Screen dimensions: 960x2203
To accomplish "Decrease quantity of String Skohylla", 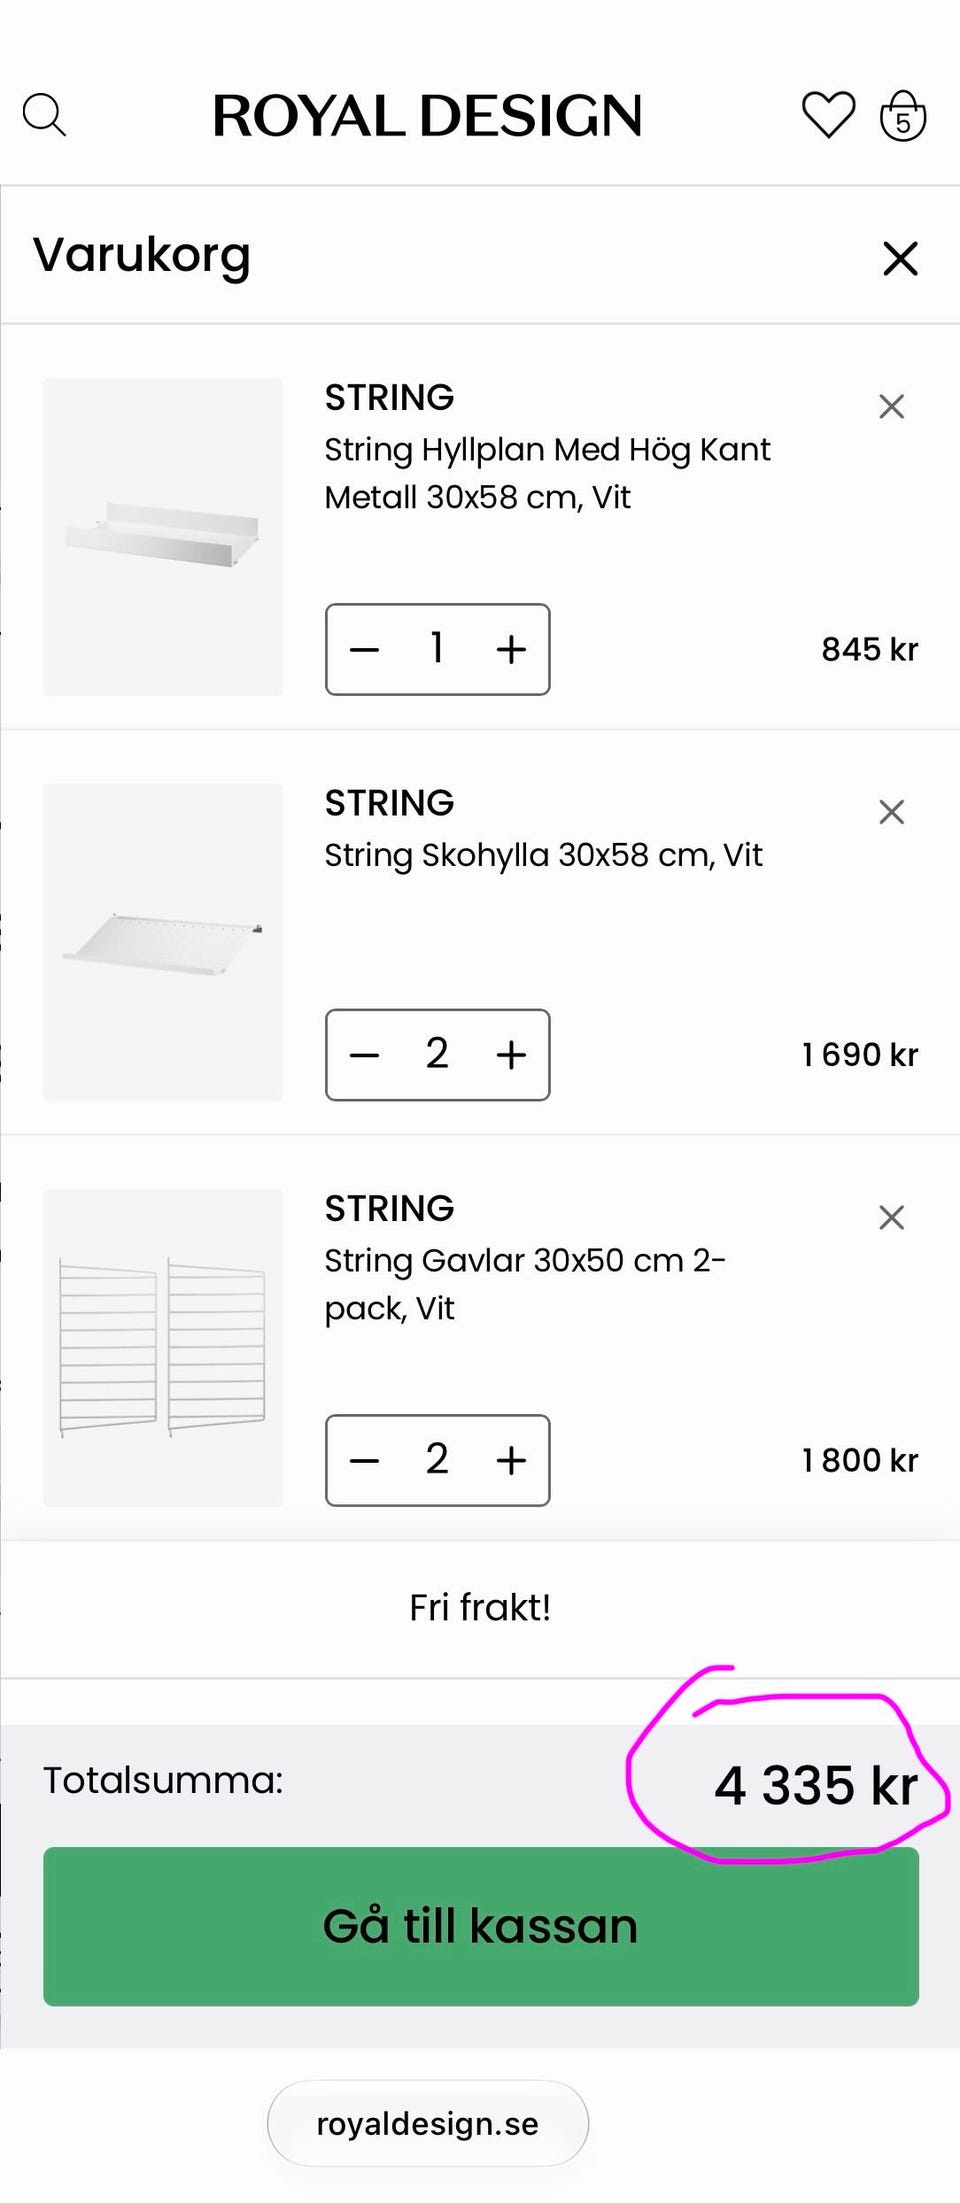I will (364, 1054).
